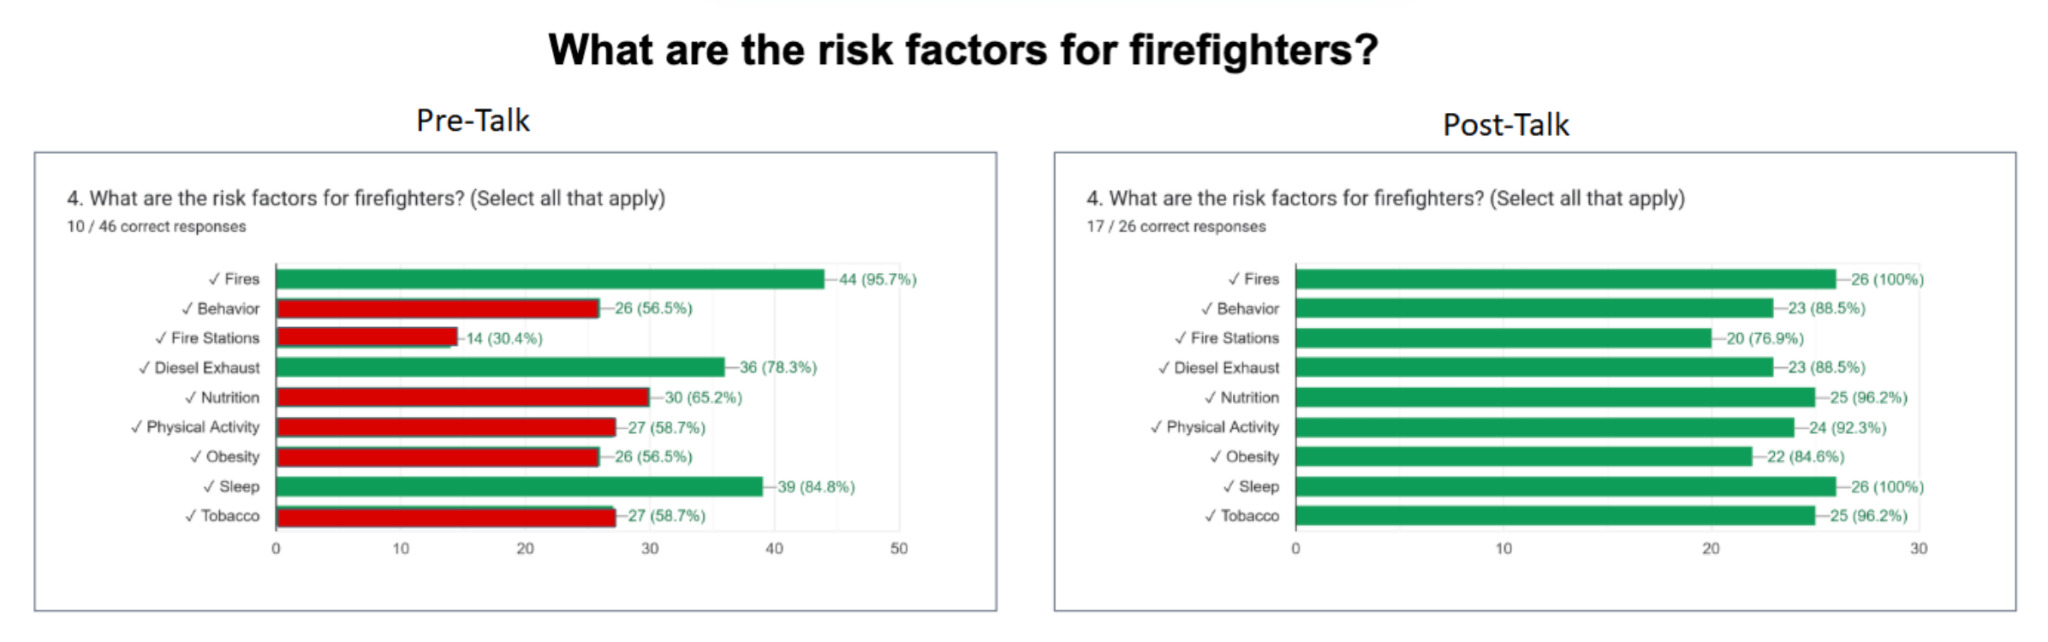Click the Post-Talk heading

pos(1505,125)
